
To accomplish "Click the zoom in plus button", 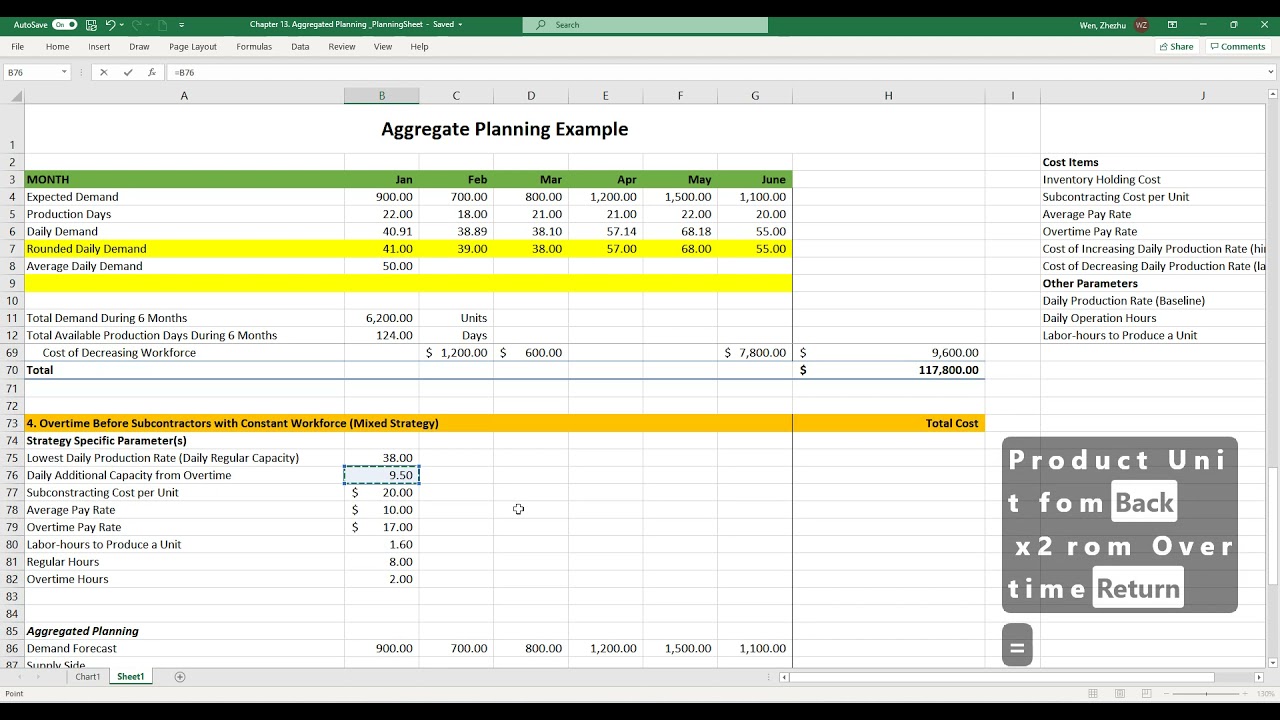I will coord(1247,694).
